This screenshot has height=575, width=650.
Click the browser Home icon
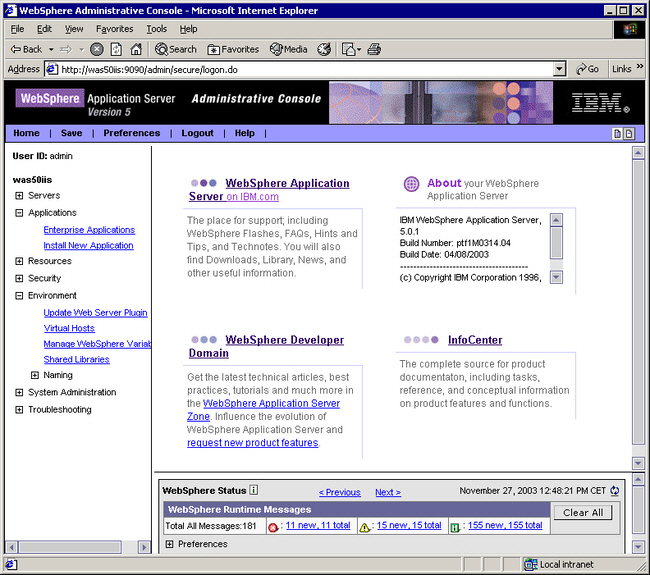(x=136, y=49)
